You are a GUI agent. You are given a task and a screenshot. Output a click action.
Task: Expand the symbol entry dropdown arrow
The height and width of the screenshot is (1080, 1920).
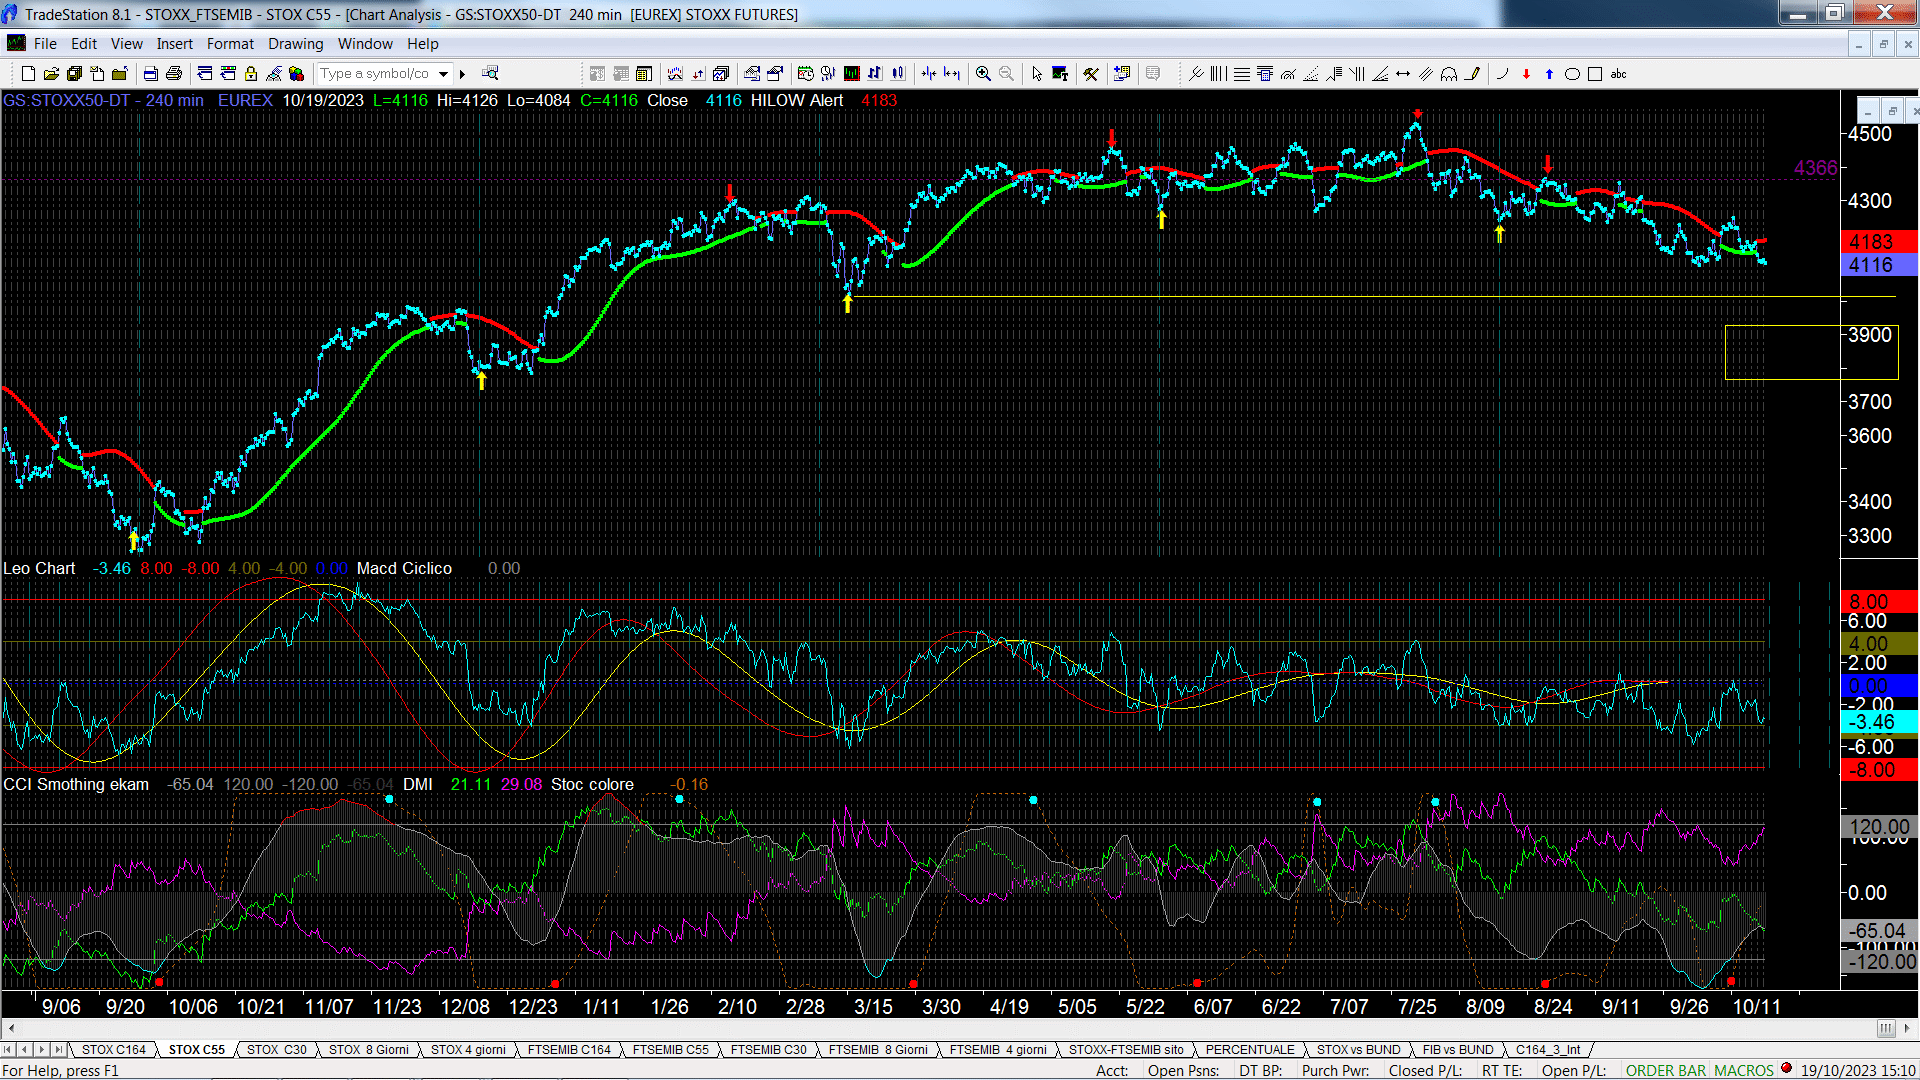443,73
